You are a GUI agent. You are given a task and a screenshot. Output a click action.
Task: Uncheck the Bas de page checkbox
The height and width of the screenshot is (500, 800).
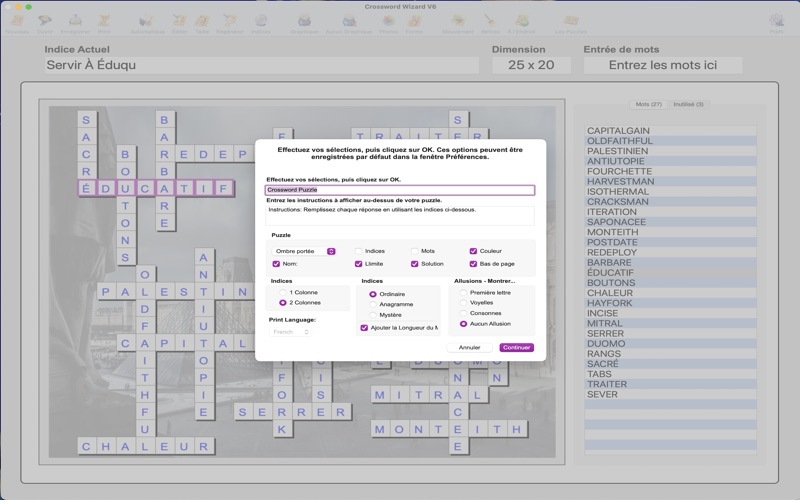tap(473, 264)
